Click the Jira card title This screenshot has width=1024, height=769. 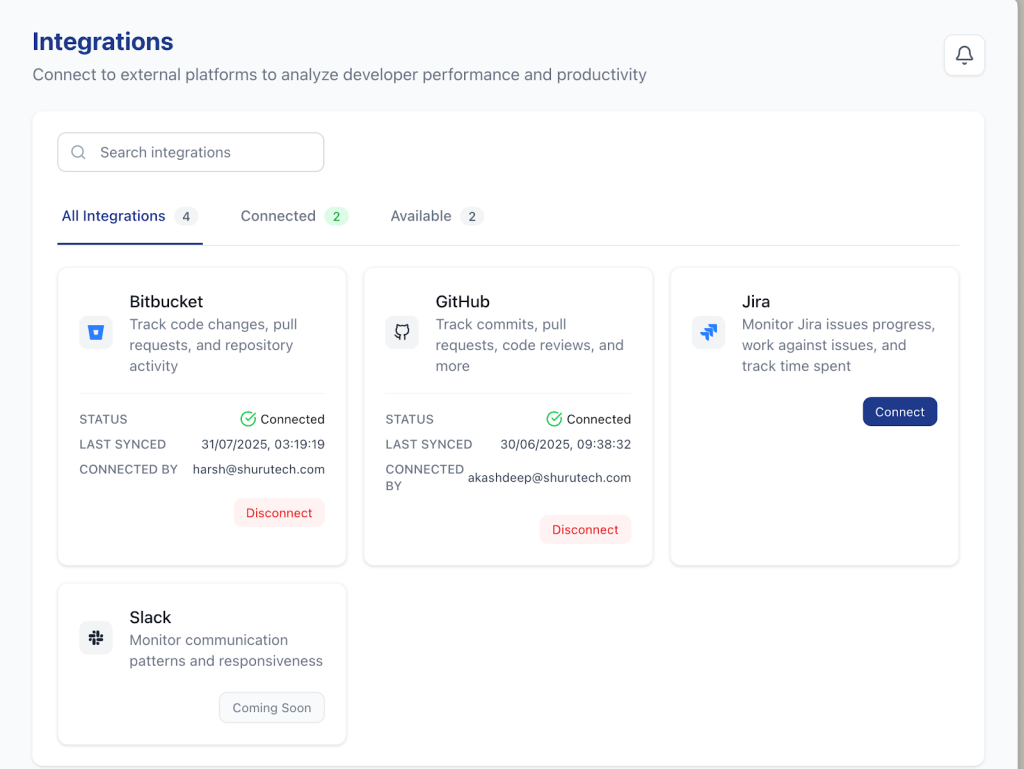click(x=756, y=302)
